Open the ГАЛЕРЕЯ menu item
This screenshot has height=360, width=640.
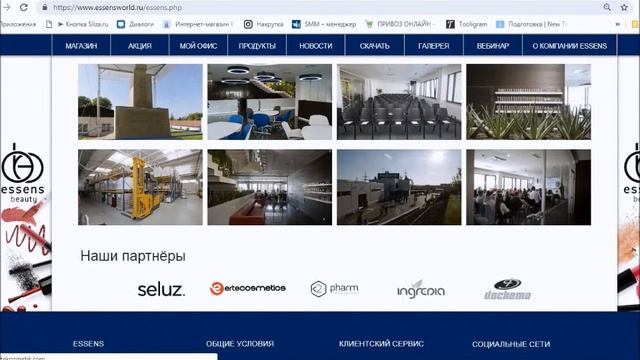tap(433, 46)
